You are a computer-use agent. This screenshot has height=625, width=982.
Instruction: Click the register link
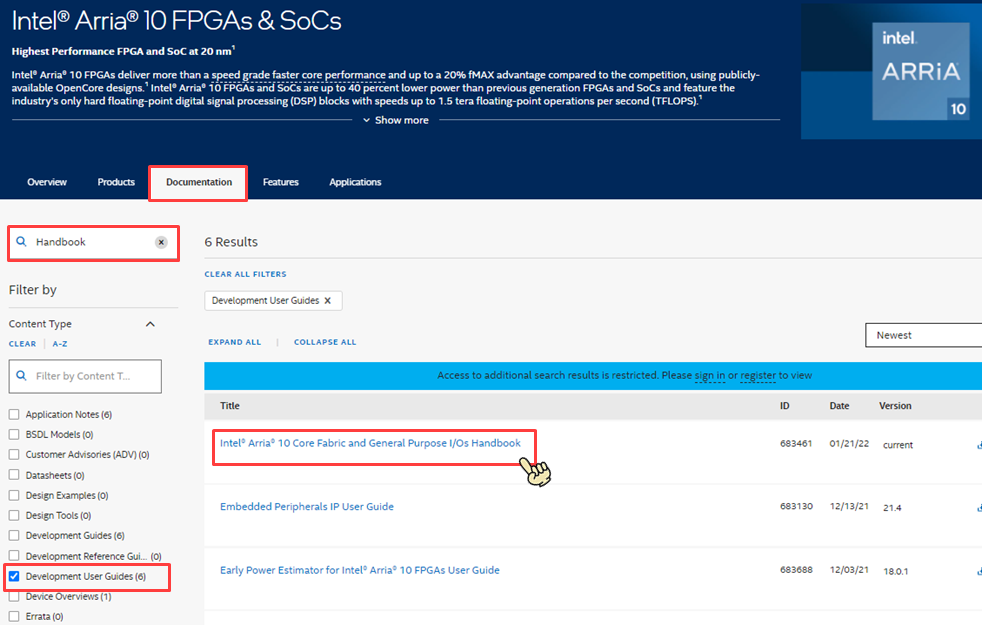tap(758, 375)
